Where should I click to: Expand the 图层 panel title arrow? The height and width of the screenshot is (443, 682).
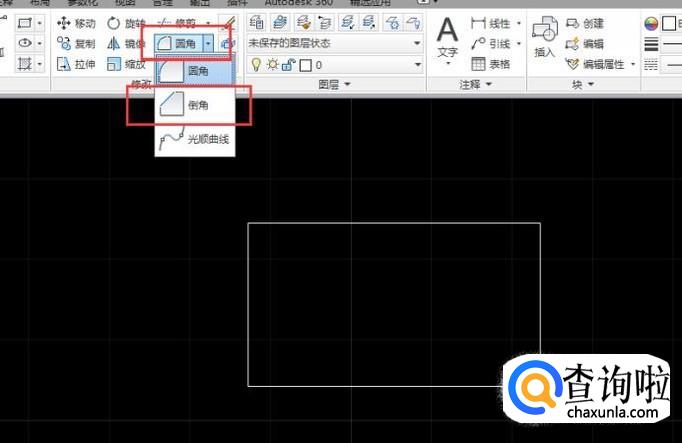[x=348, y=86]
